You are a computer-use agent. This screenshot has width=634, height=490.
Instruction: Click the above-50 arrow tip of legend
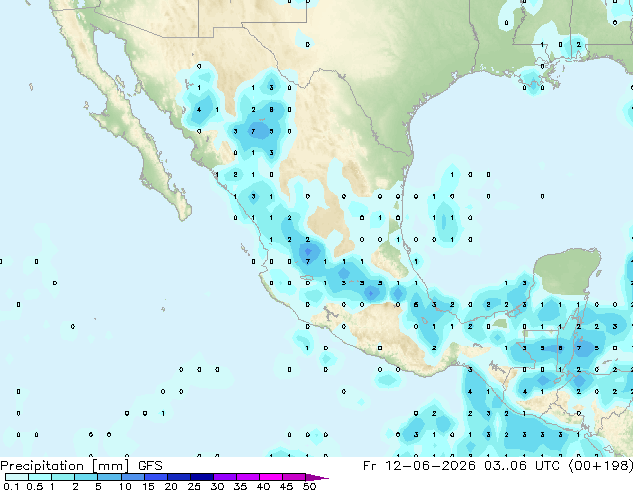(317, 477)
